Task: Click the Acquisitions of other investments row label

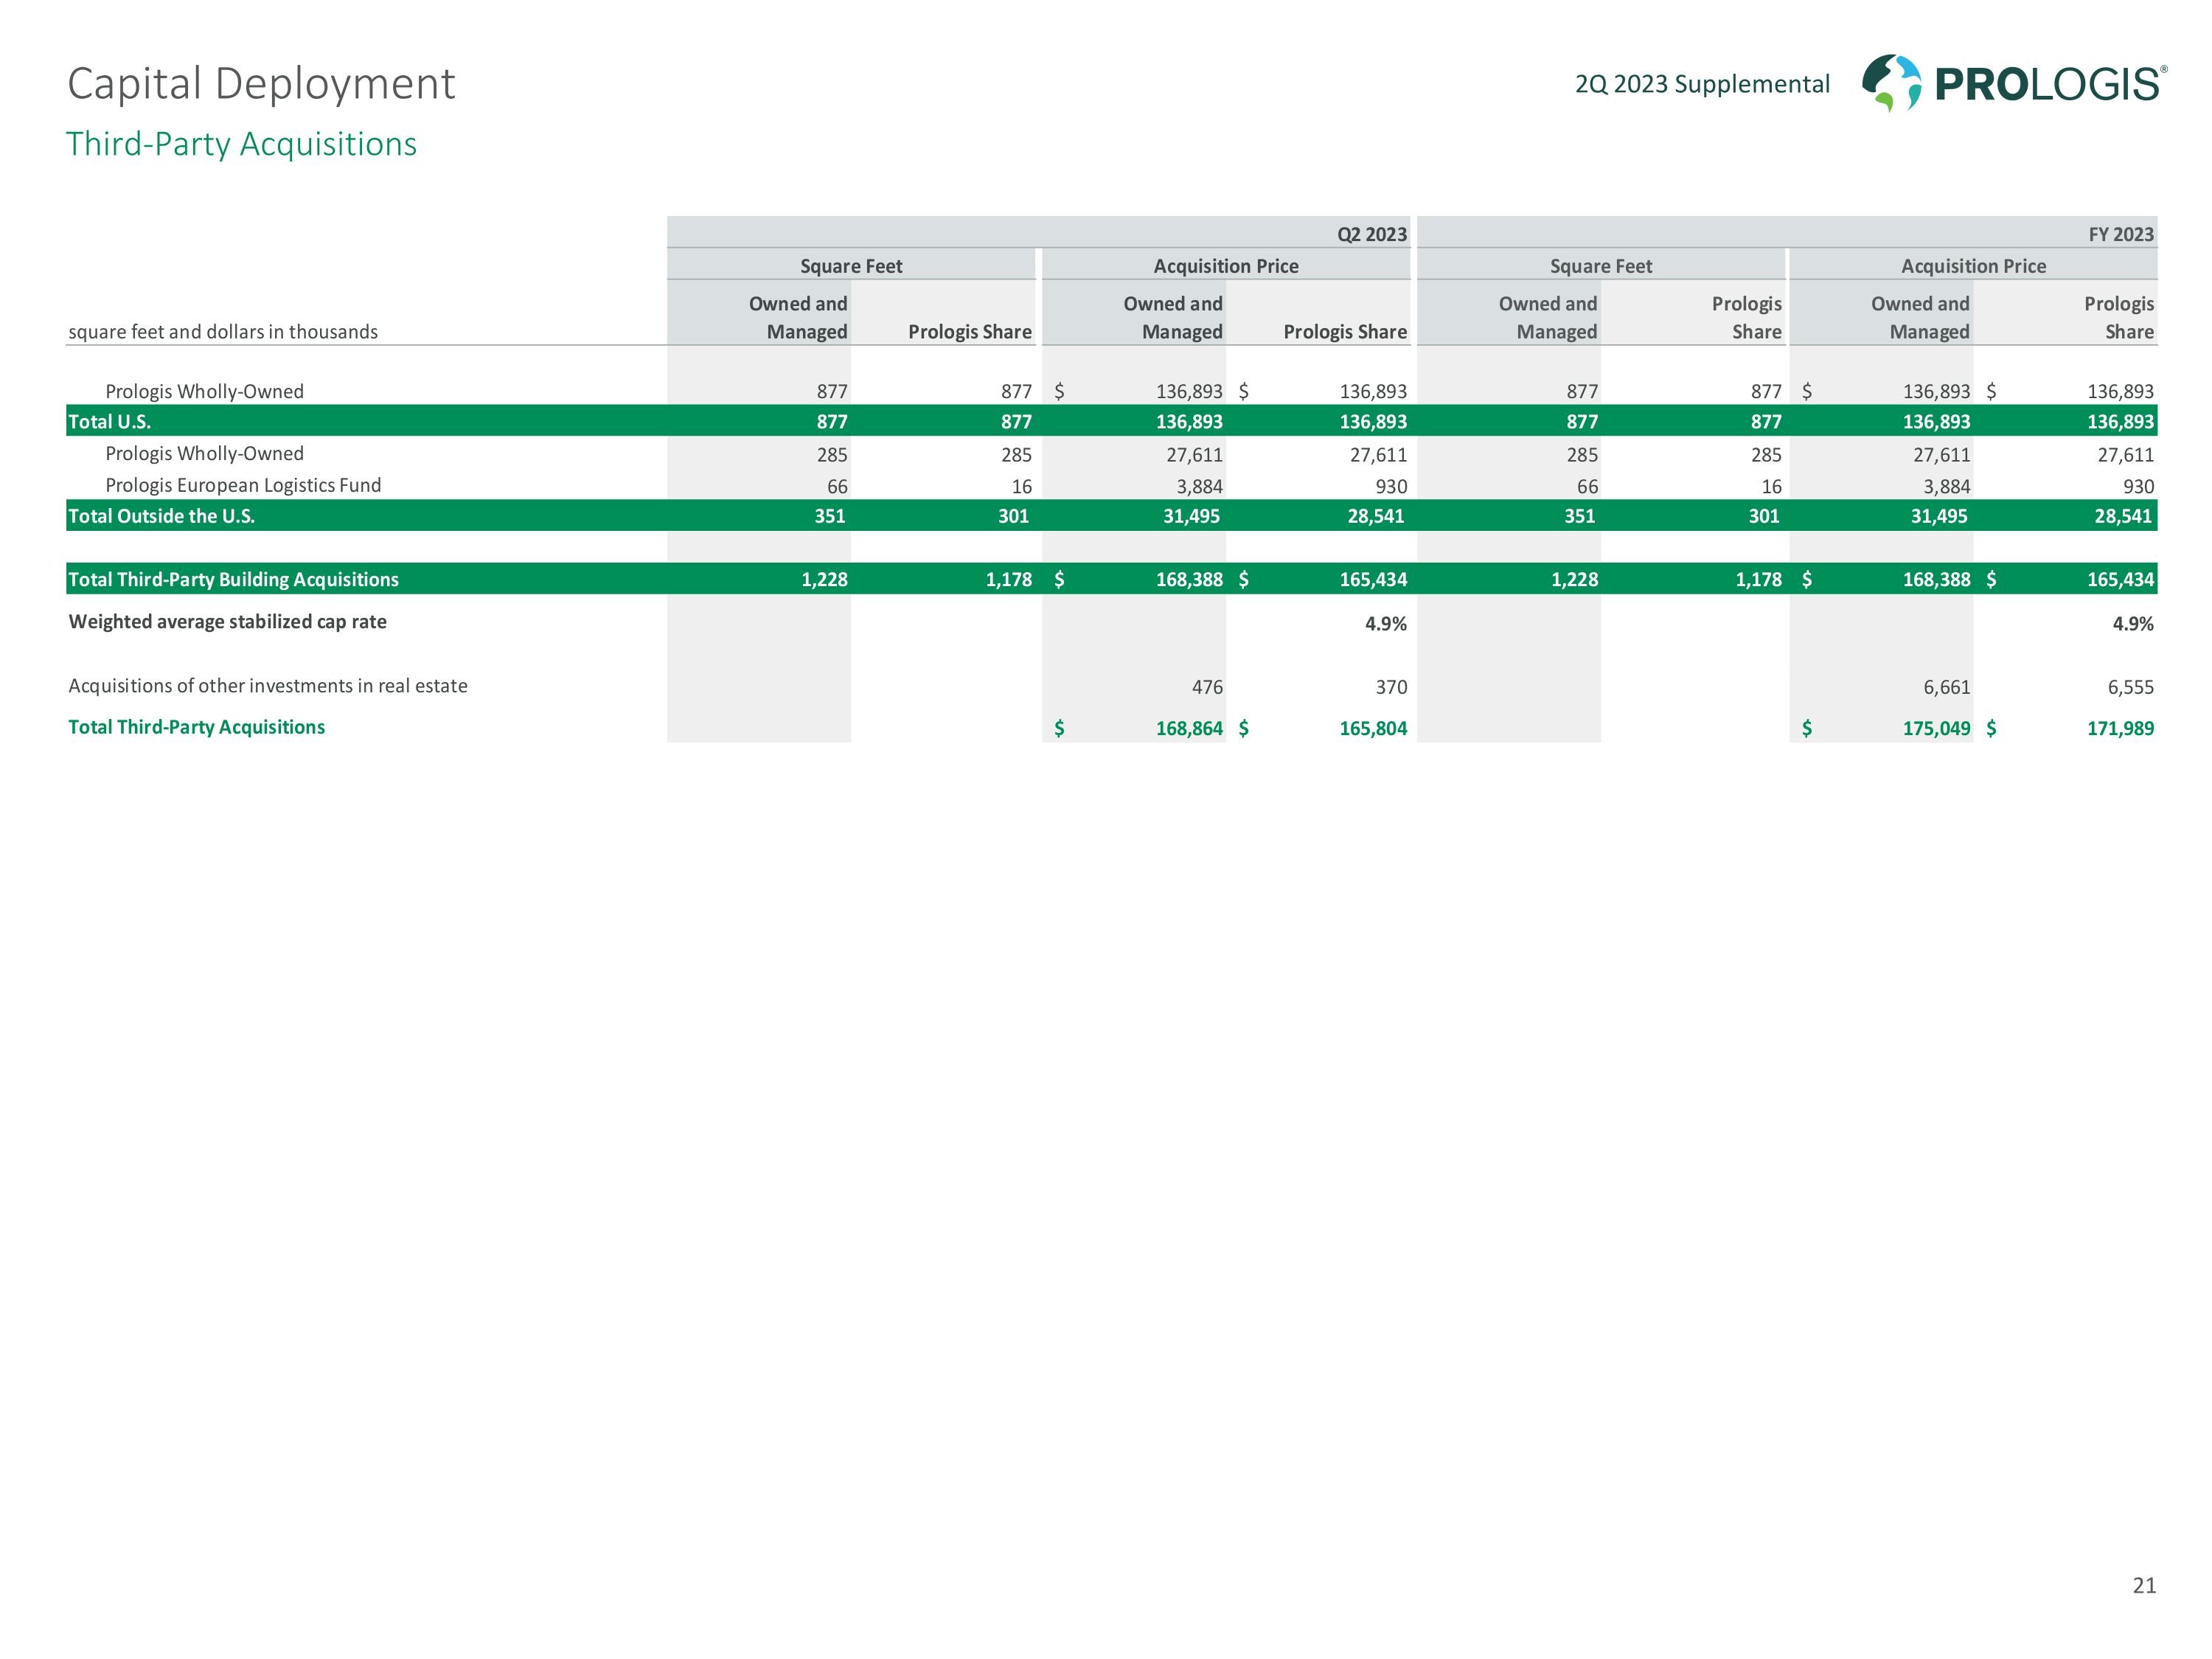Action: pos(267,686)
